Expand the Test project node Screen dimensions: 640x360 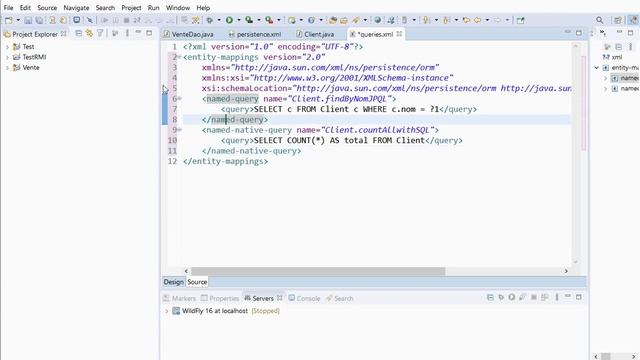pyautogui.click(x=7, y=47)
